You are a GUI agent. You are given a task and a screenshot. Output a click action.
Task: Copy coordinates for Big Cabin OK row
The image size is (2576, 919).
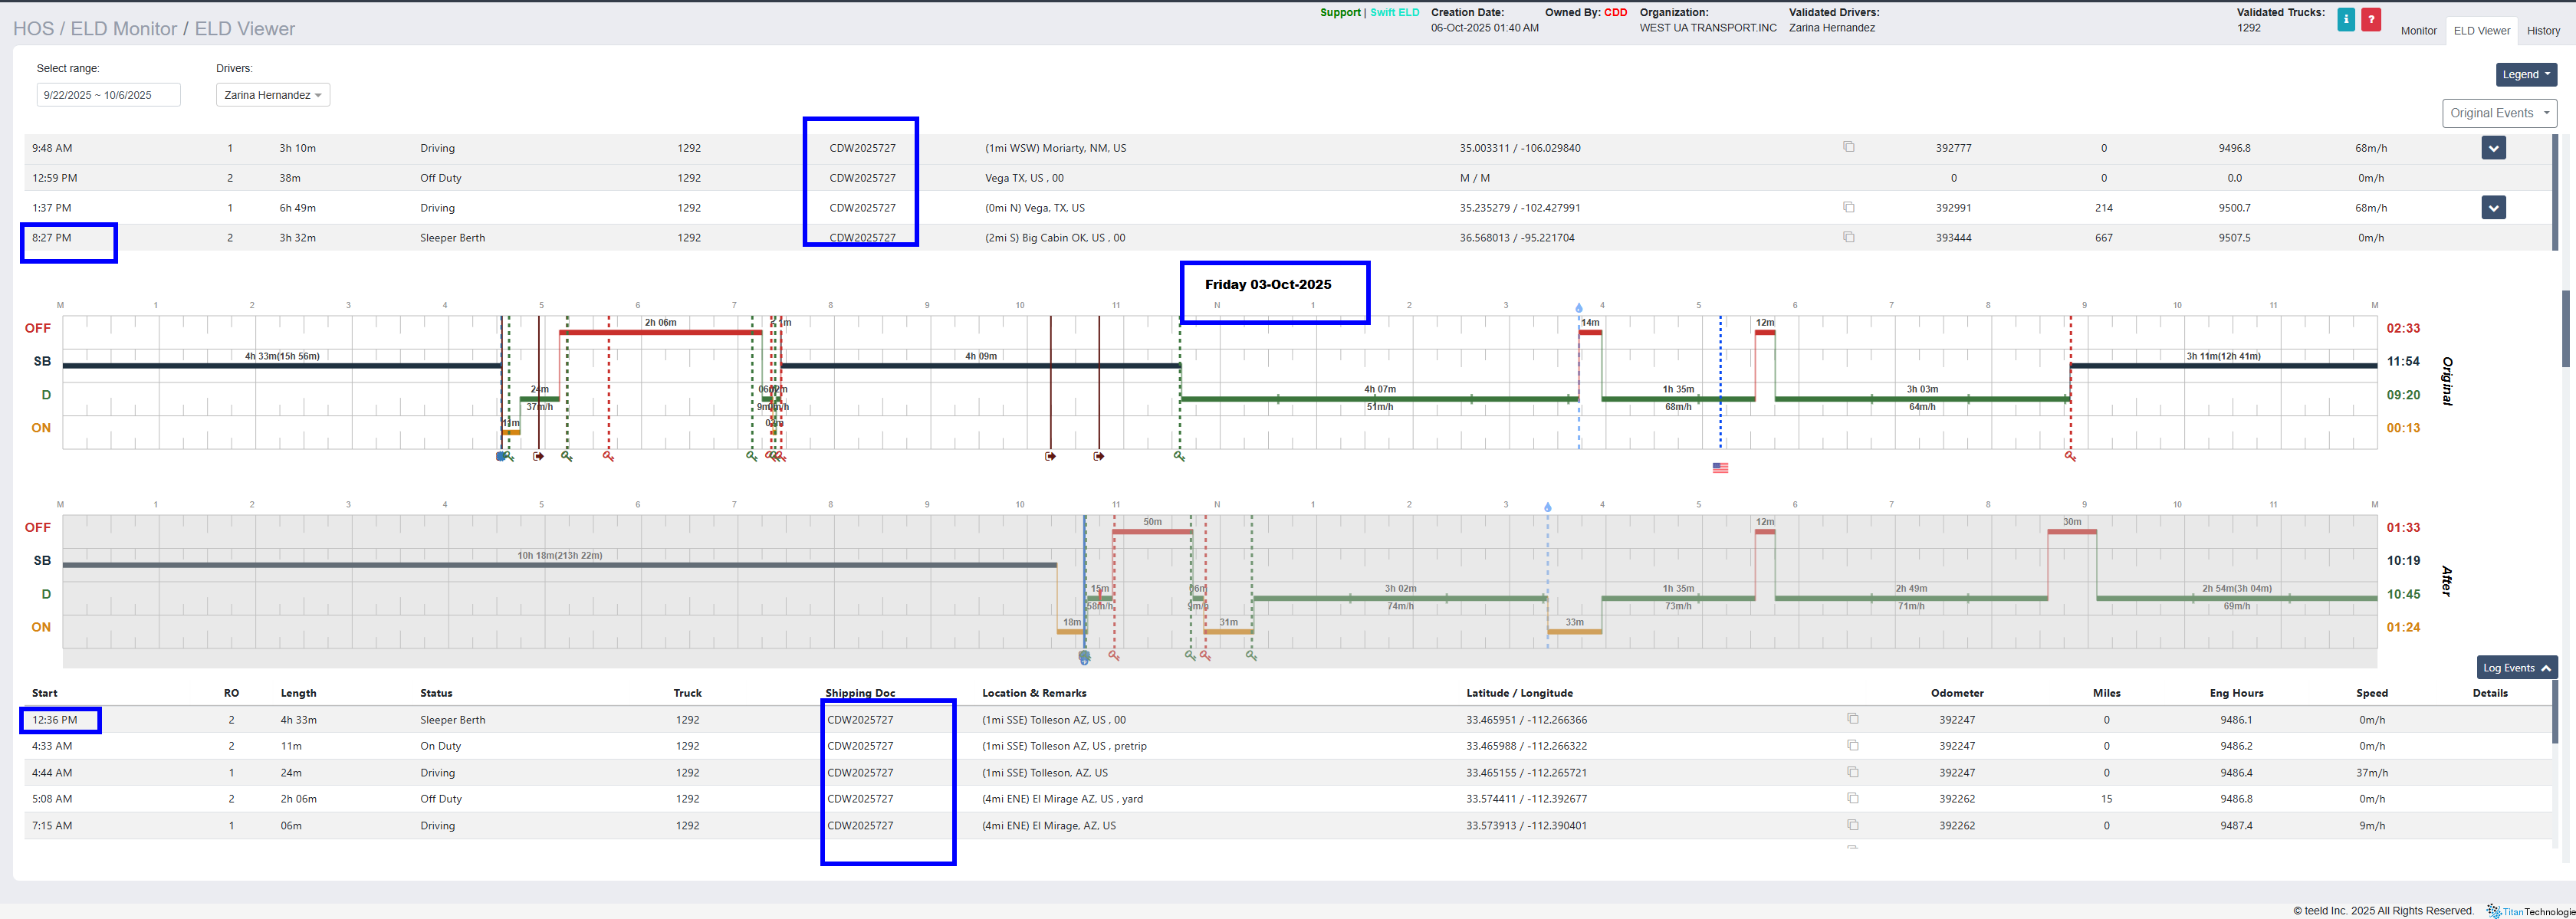pos(1848,237)
